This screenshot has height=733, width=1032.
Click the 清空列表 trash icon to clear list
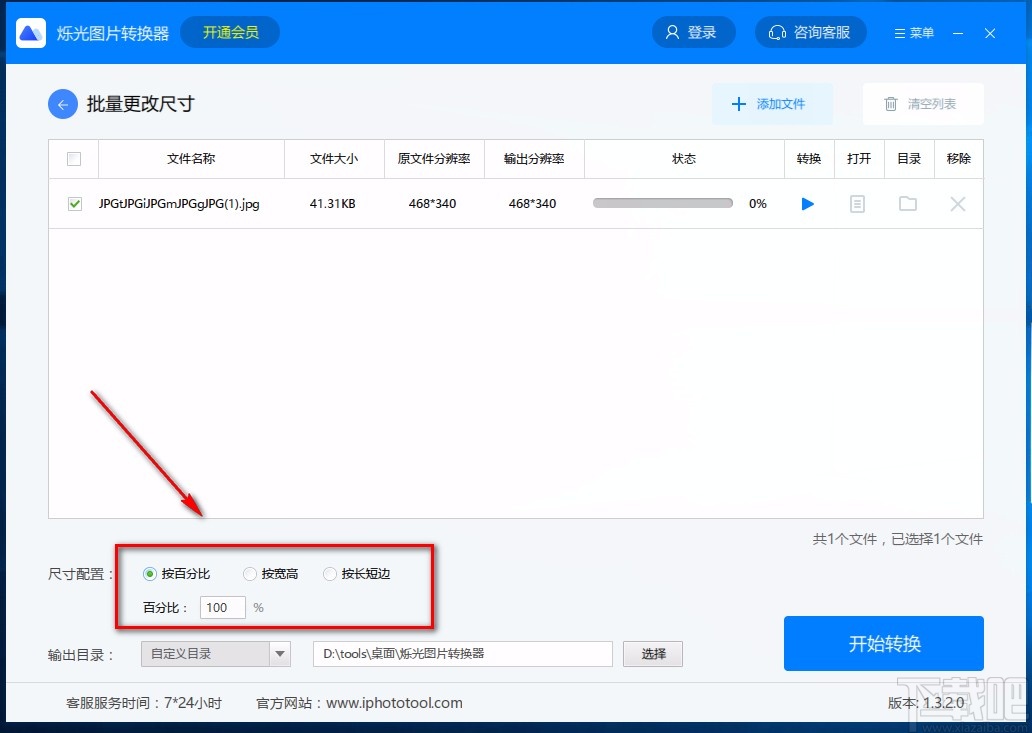coord(890,103)
